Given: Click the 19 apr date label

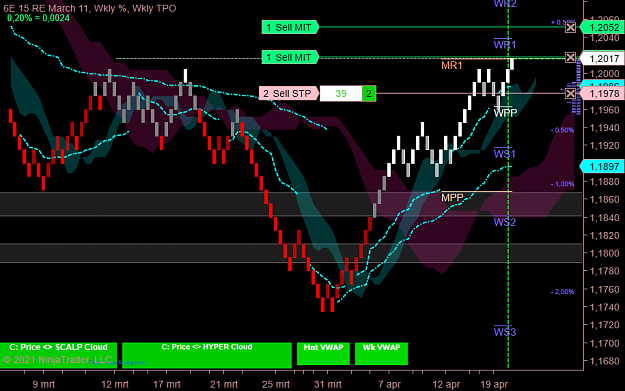Looking at the screenshot, I should tap(494, 385).
